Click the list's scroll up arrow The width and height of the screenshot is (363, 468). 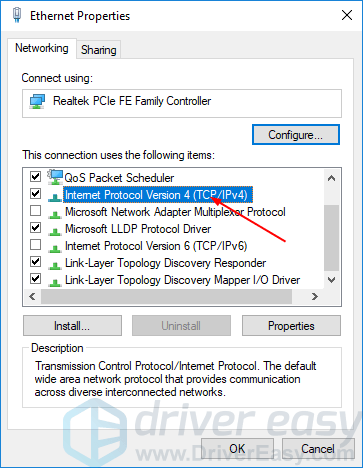(x=331, y=178)
